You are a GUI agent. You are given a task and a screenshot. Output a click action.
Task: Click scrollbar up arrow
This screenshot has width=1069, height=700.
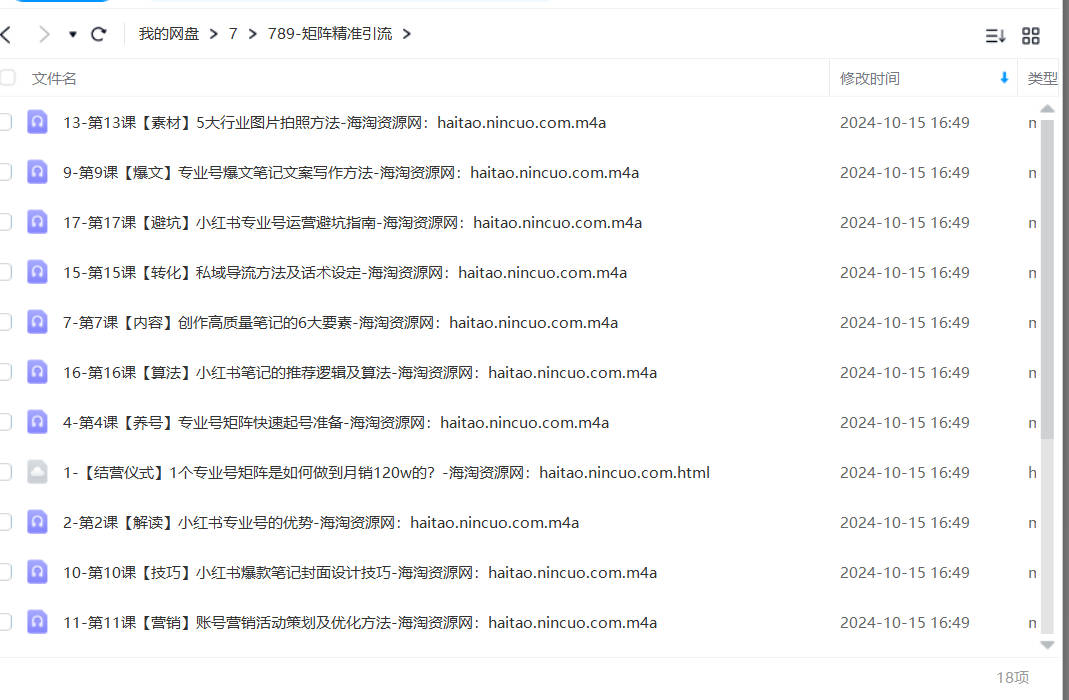pyautogui.click(x=1047, y=108)
